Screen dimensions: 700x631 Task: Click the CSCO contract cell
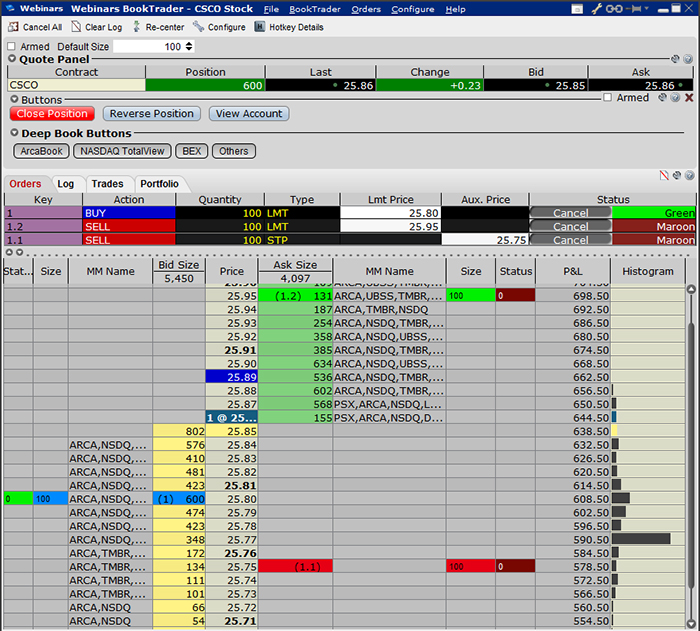(x=76, y=85)
